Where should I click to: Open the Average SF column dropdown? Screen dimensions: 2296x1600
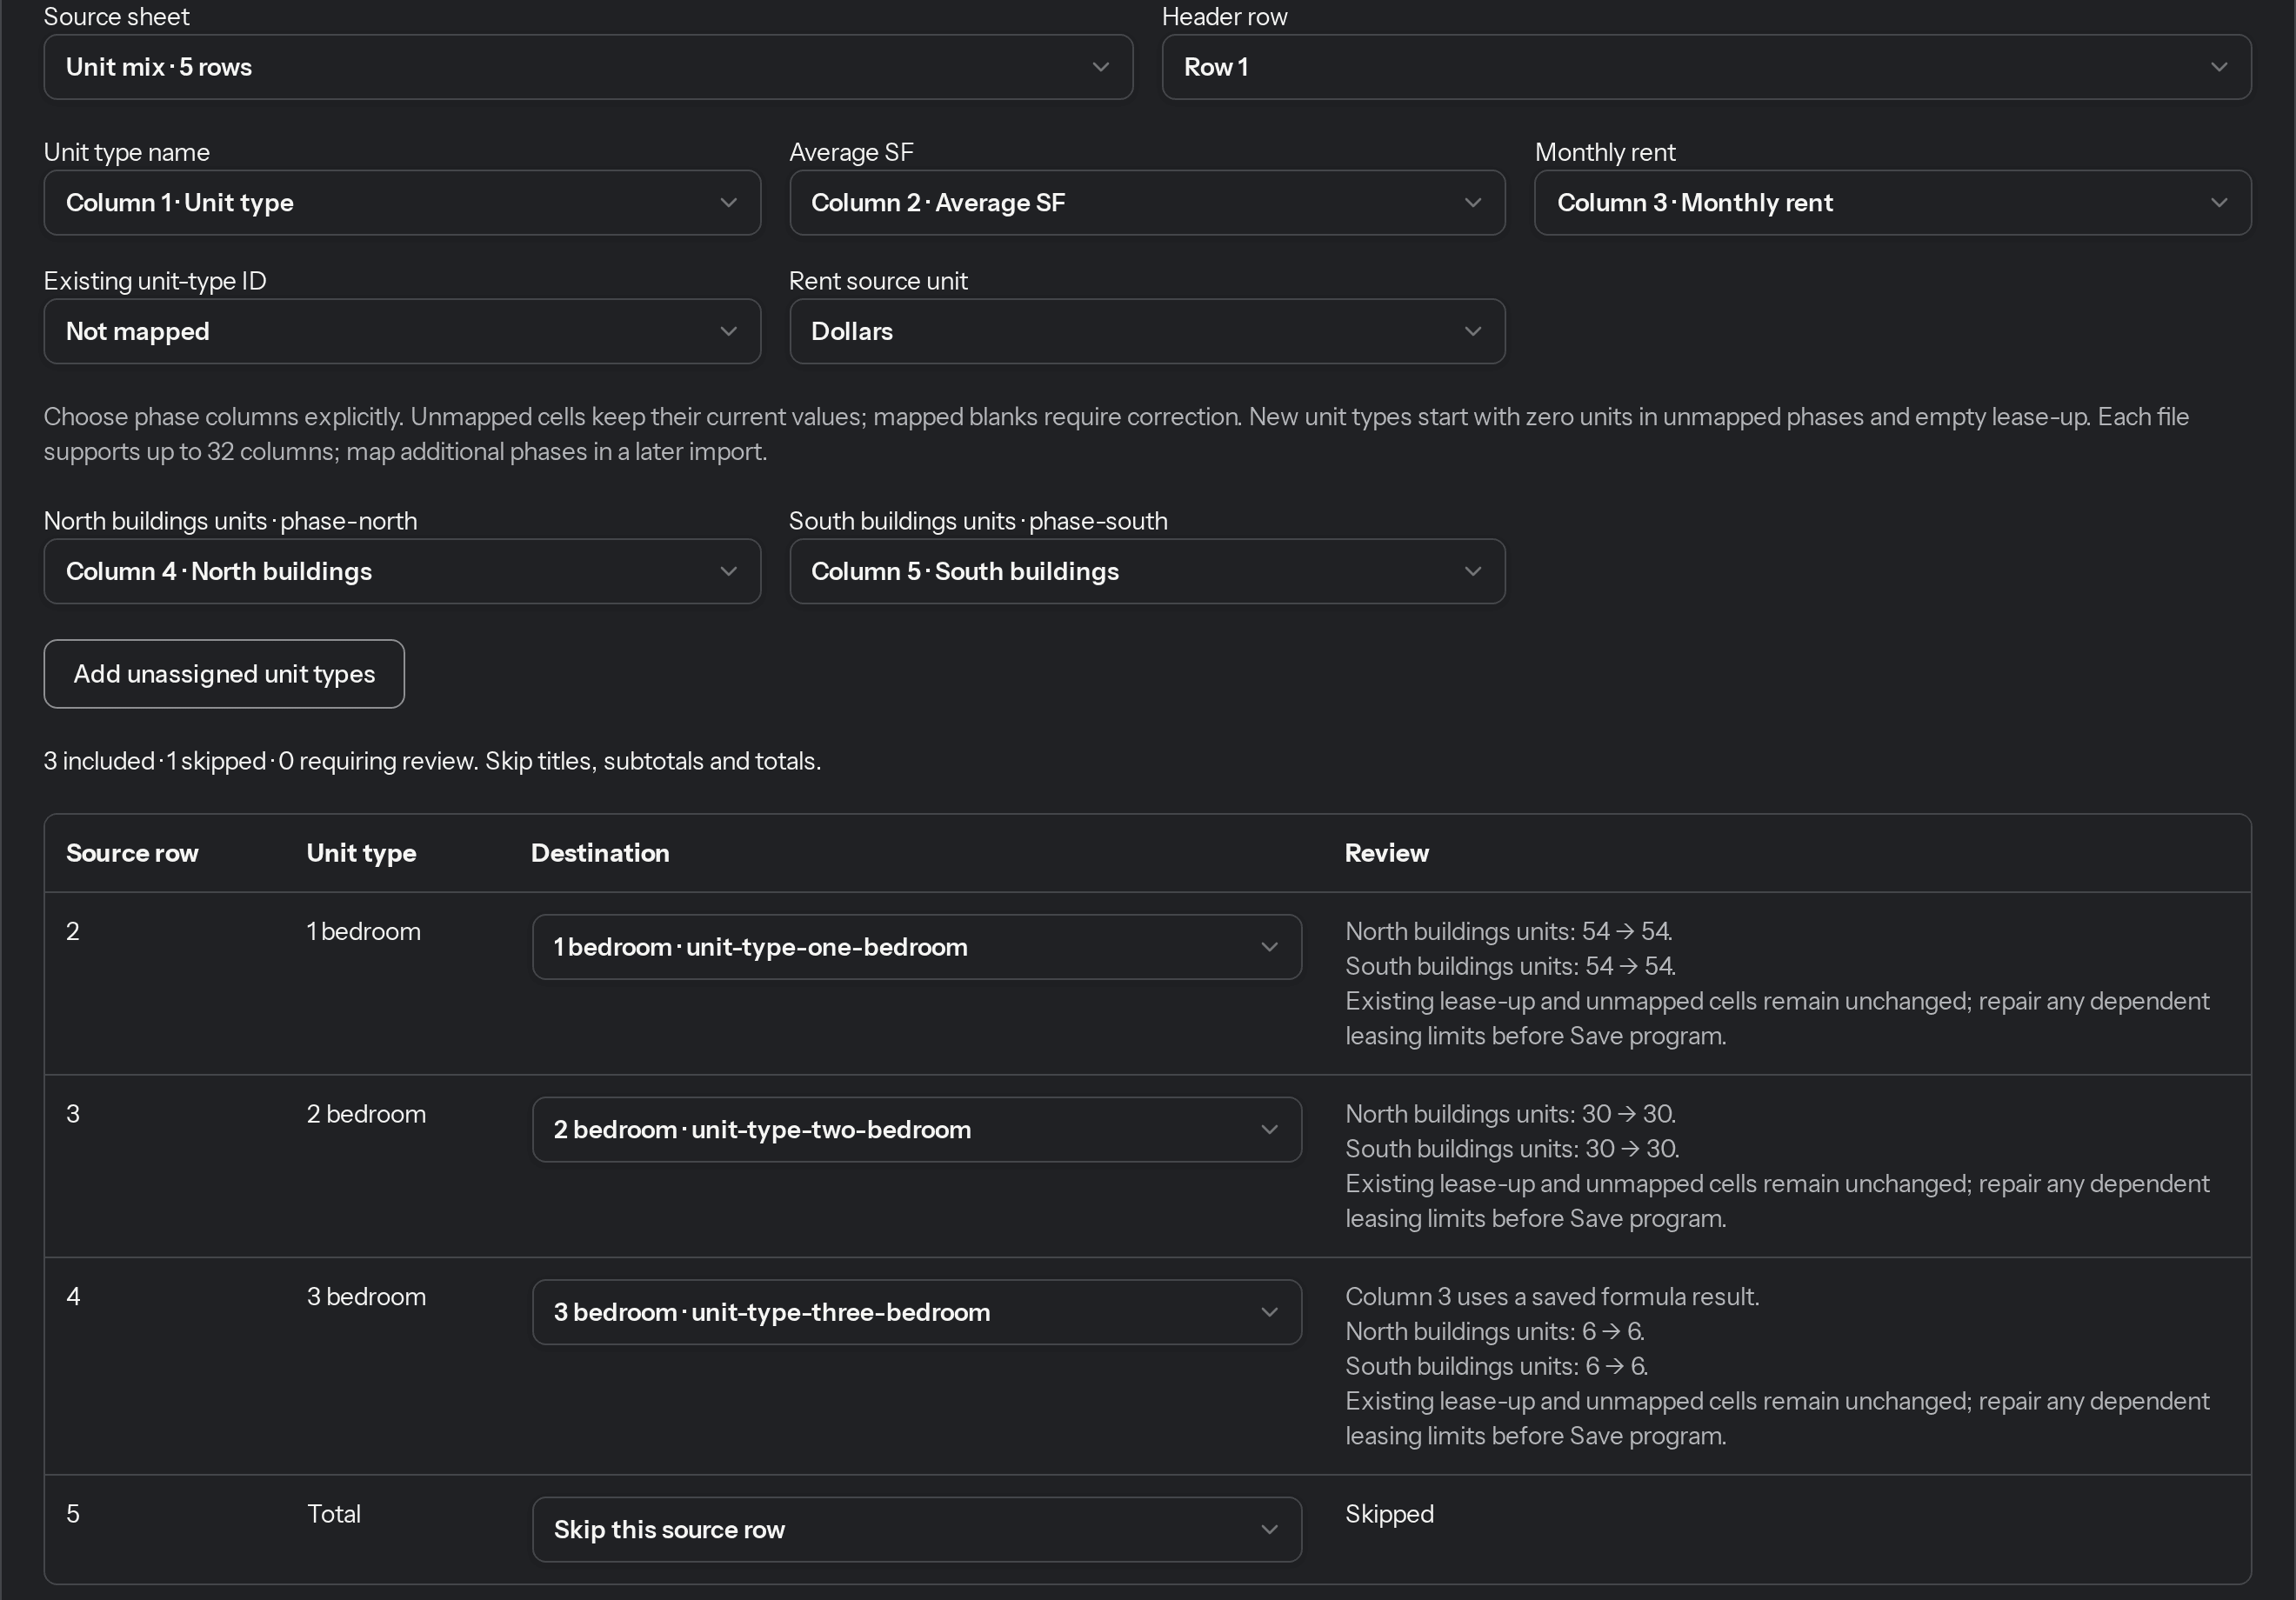(x=1147, y=203)
